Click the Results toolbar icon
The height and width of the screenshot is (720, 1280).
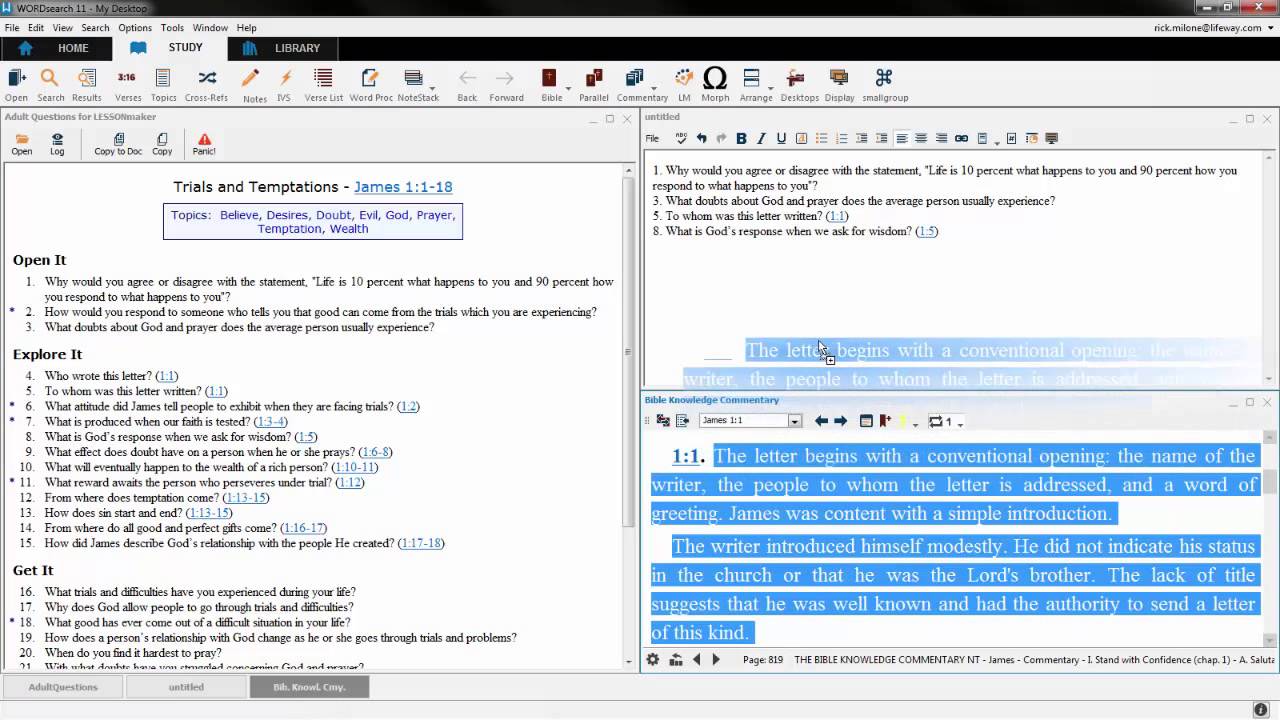86,85
